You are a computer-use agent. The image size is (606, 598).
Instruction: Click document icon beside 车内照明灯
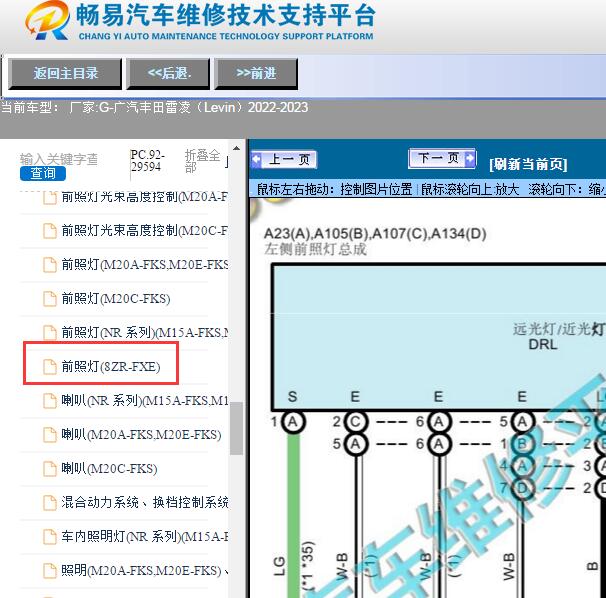49,537
